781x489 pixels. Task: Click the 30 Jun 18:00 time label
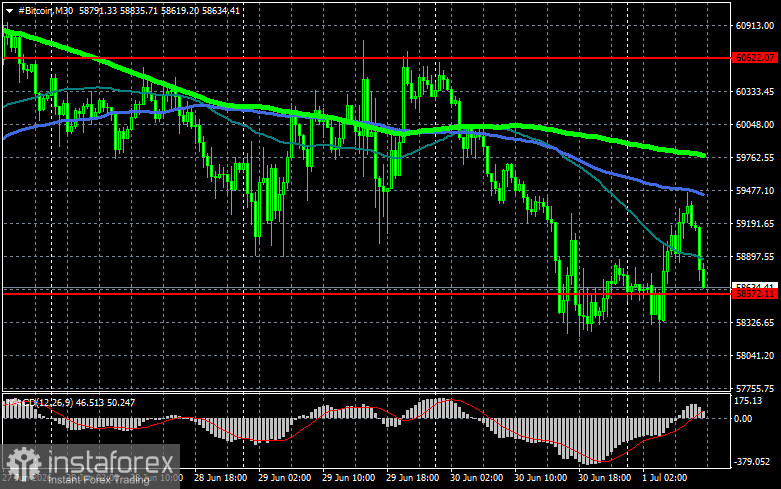click(604, 478)
